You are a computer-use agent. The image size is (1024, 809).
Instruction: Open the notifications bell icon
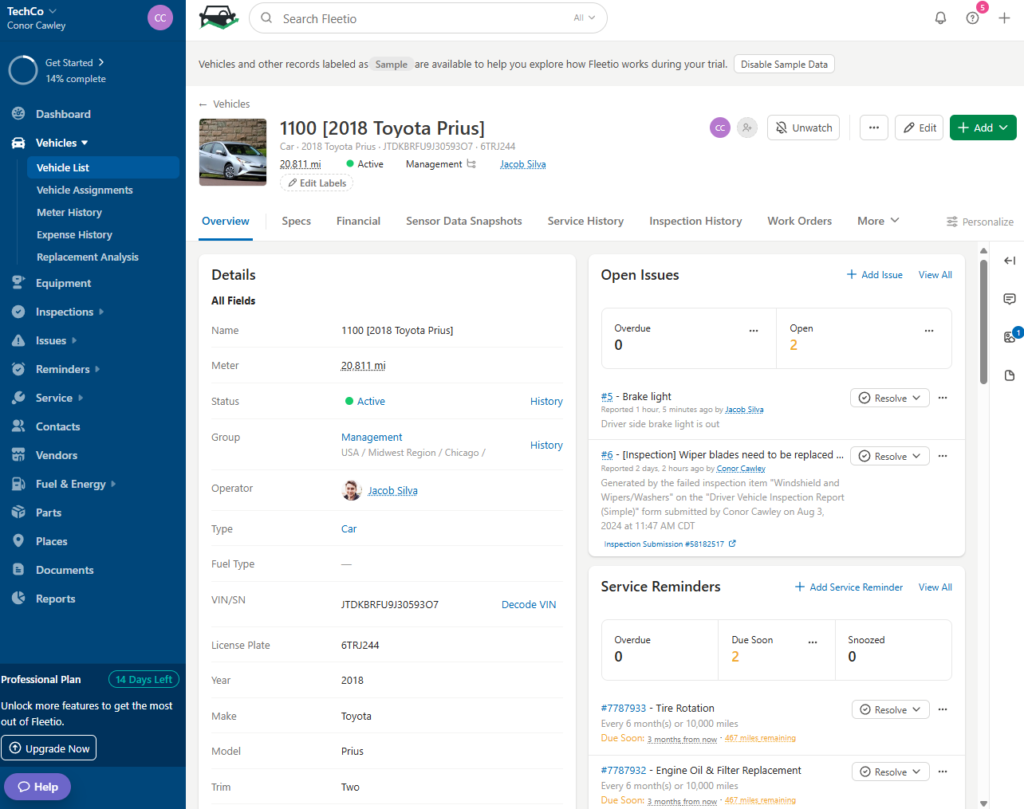940,17
